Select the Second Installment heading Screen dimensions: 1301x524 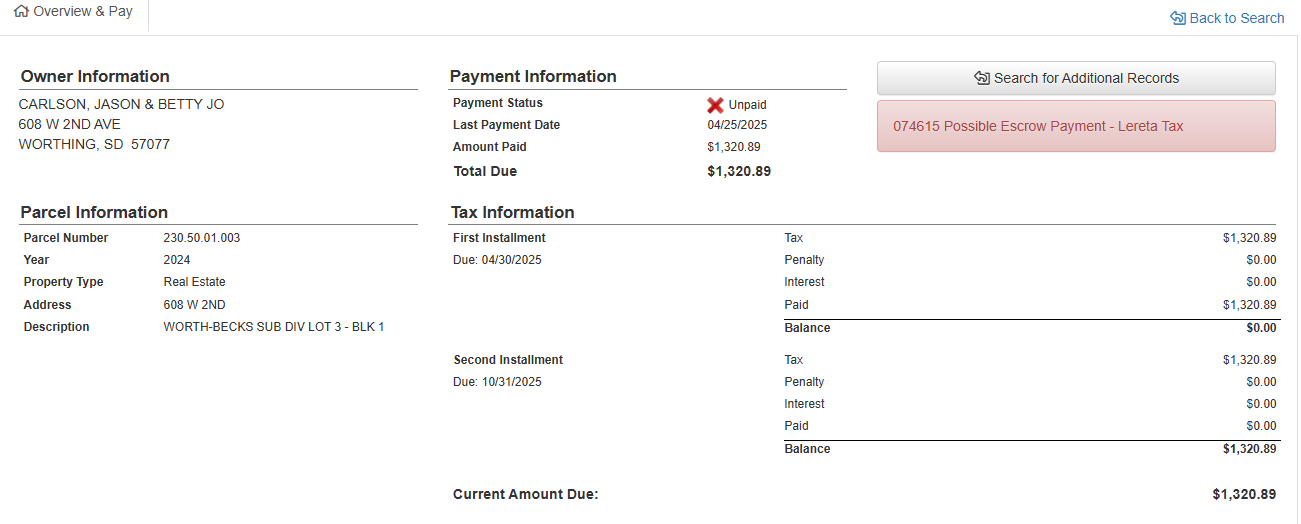tap(508, 360)
